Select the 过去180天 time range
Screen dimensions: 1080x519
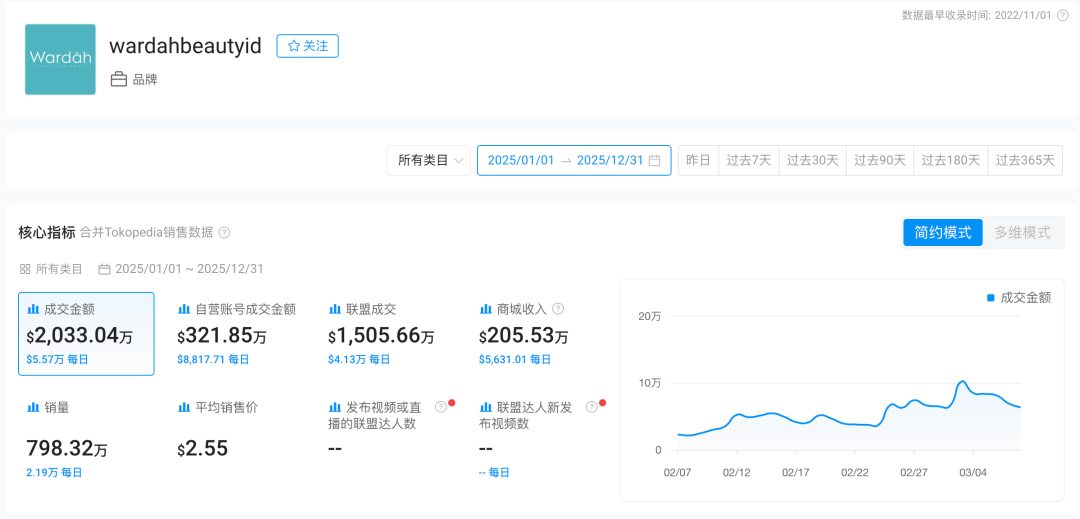pos(951,160)
